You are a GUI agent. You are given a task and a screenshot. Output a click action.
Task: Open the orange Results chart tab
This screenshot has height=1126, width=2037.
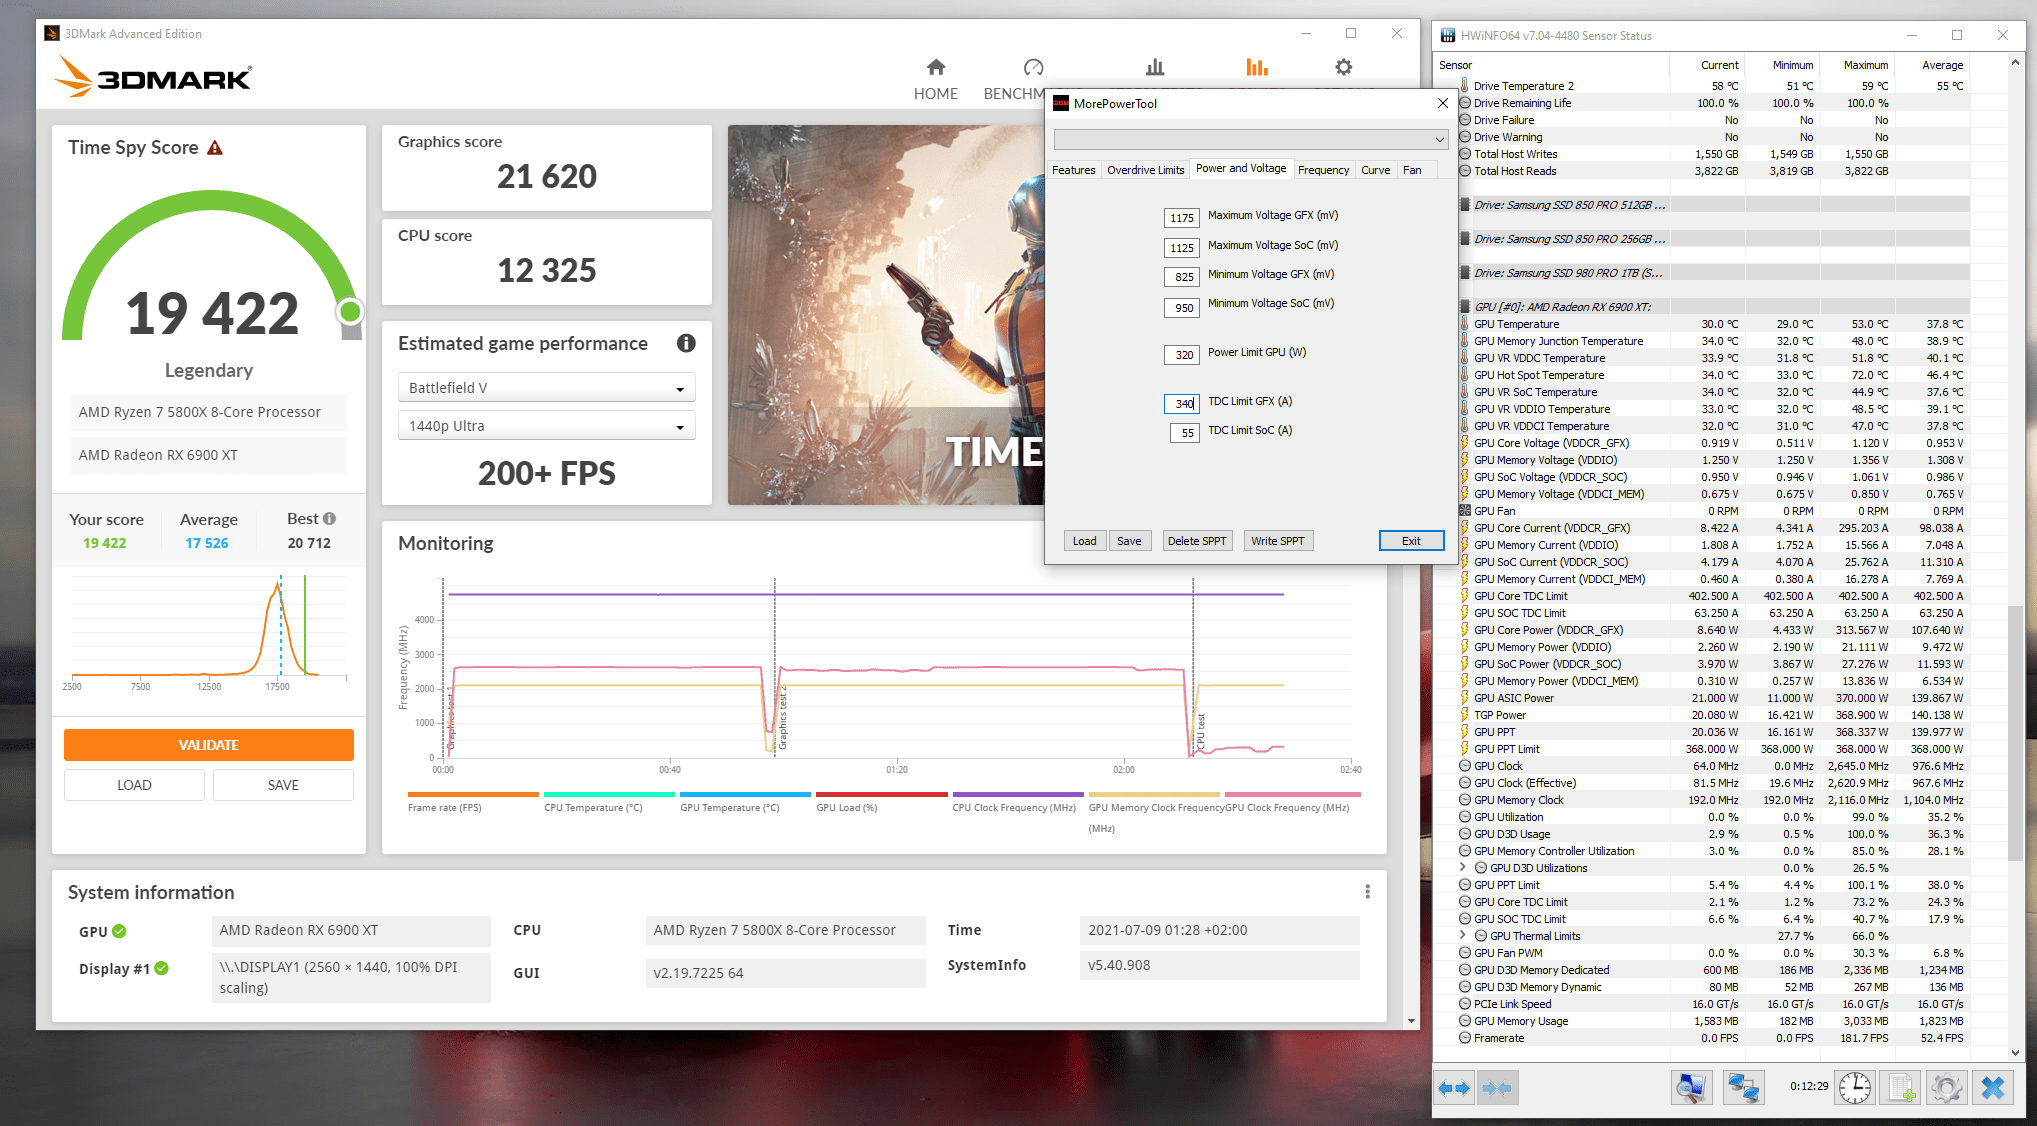(1257, 67)
